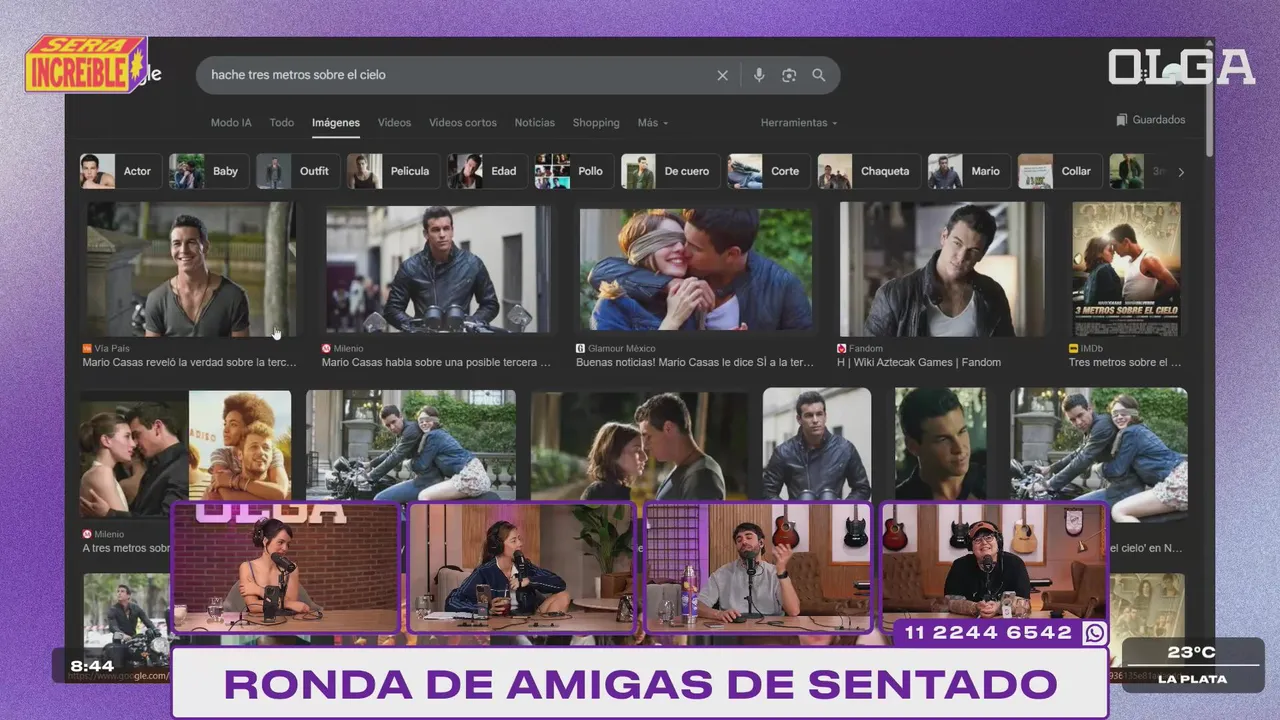Expand the Más dropdown
The width and height of the screenshot is (1280, 720).
coord(653,123)
